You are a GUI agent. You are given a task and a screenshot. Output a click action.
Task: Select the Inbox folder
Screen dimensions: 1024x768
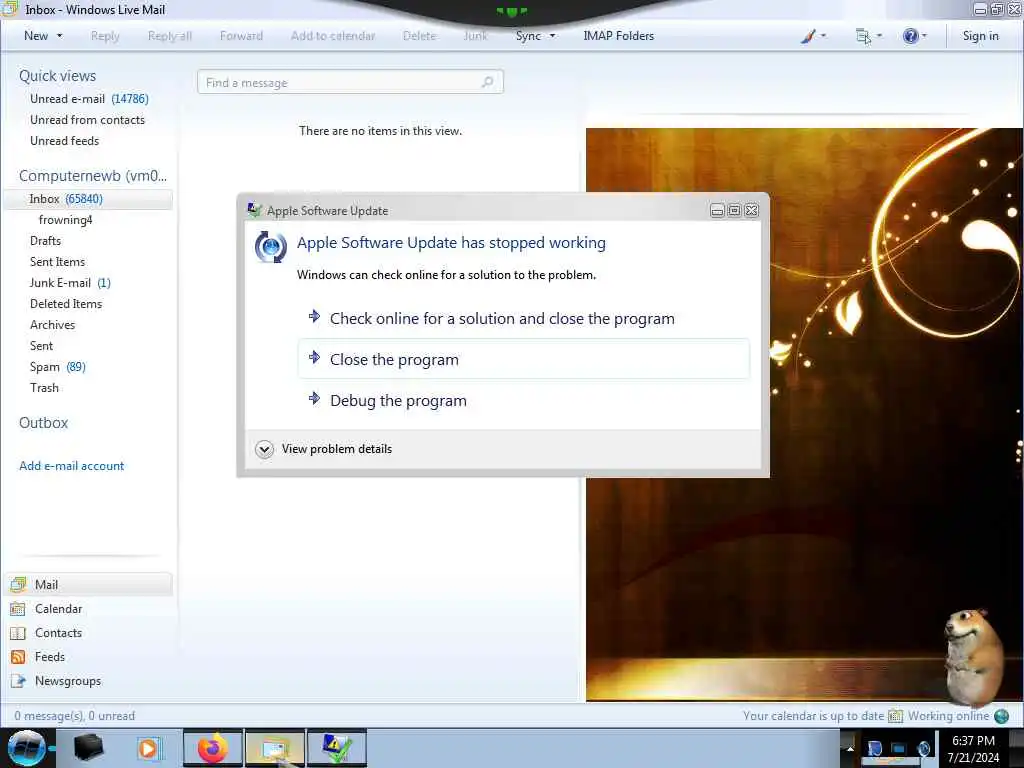tap(88, 199)
